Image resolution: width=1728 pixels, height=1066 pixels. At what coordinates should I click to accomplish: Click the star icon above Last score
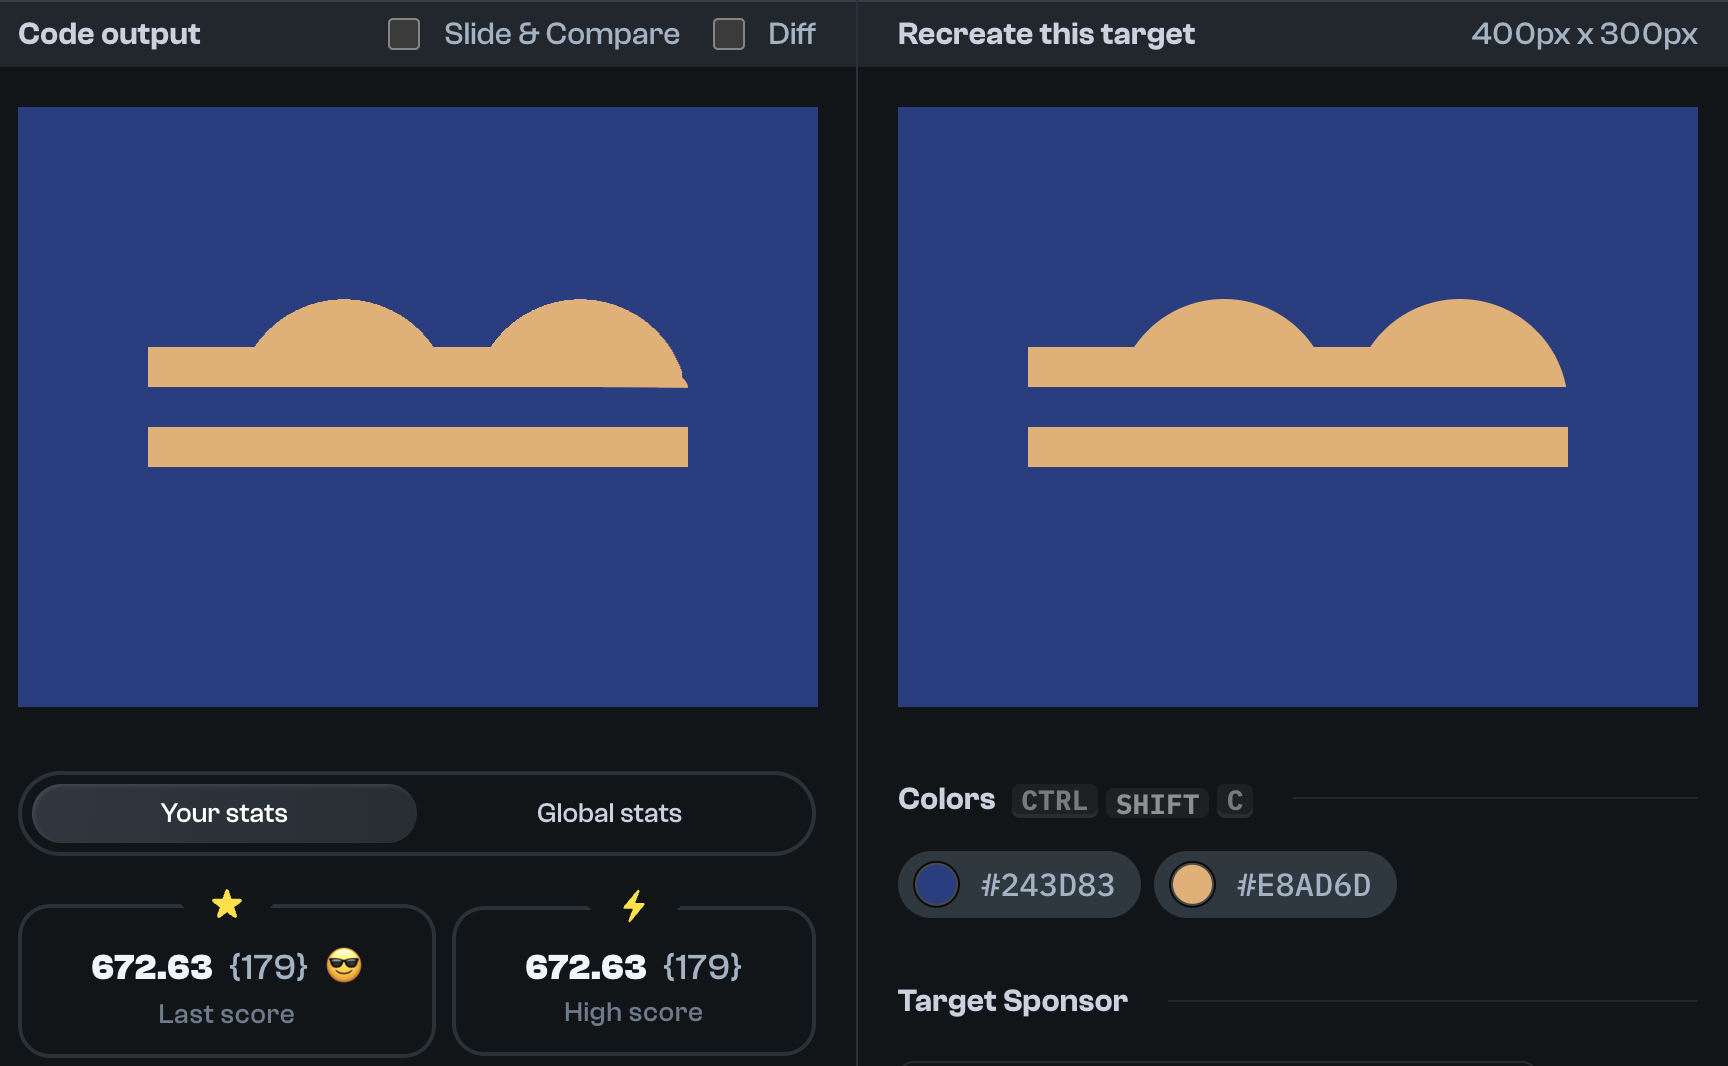click(227, 904)
